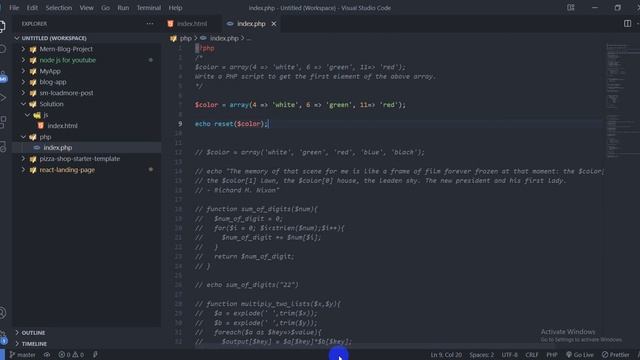This screenshot has height=360, width=640.
Task: Expand the react-landing-page folder
Action: click(24, 170)
